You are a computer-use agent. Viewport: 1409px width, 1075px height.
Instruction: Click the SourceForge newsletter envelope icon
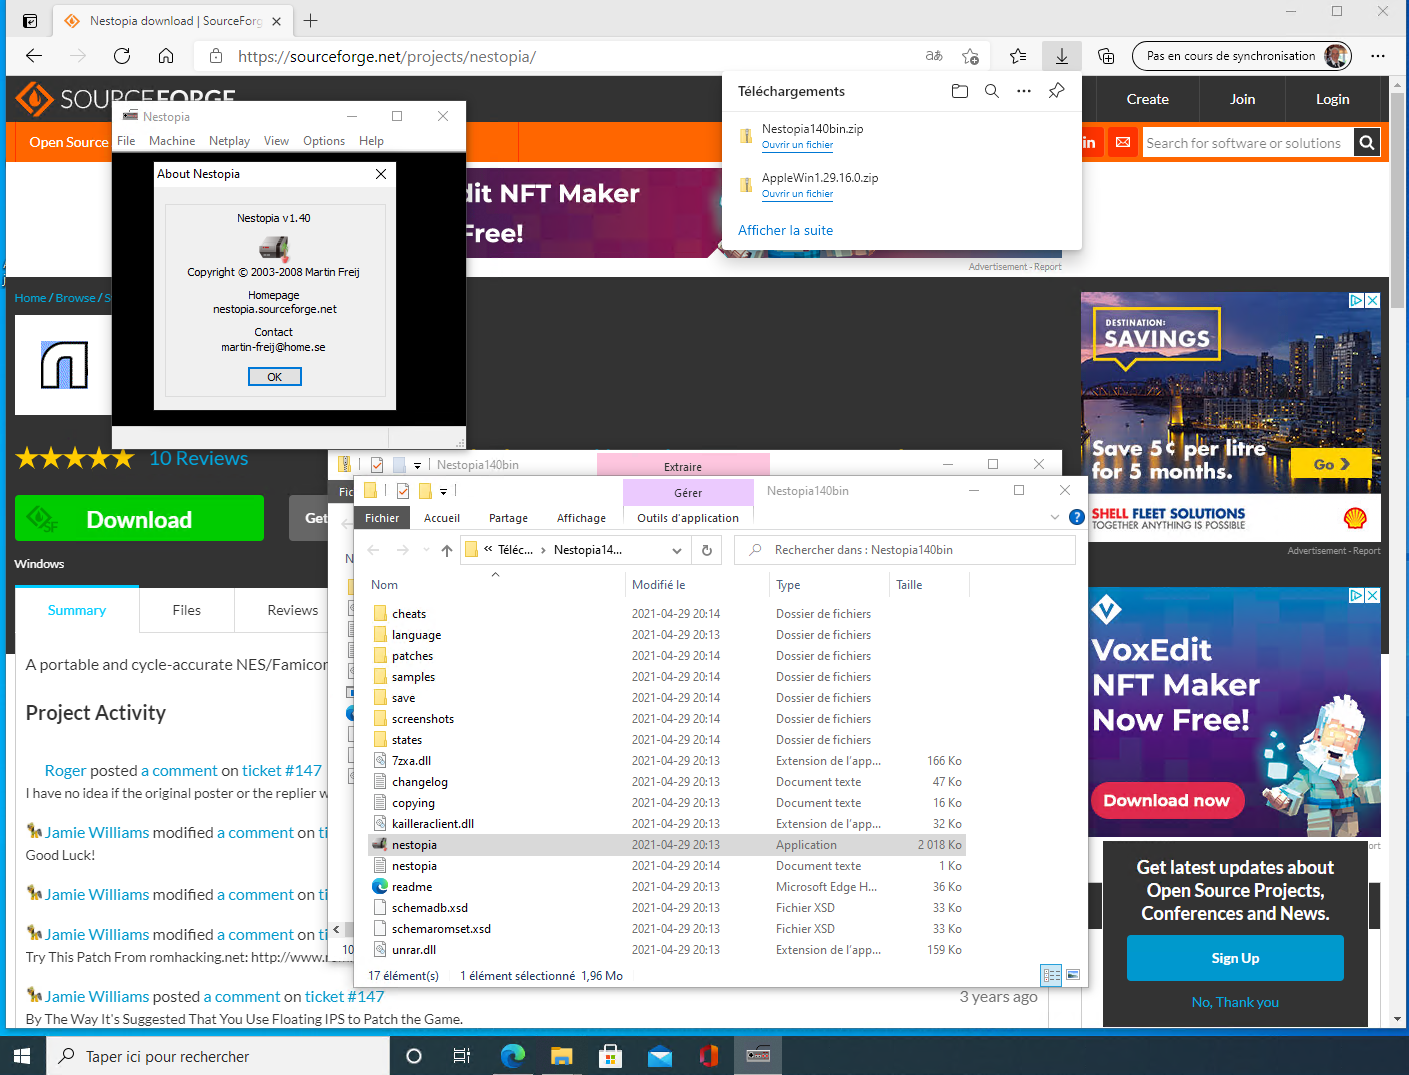pos(1123,143)
